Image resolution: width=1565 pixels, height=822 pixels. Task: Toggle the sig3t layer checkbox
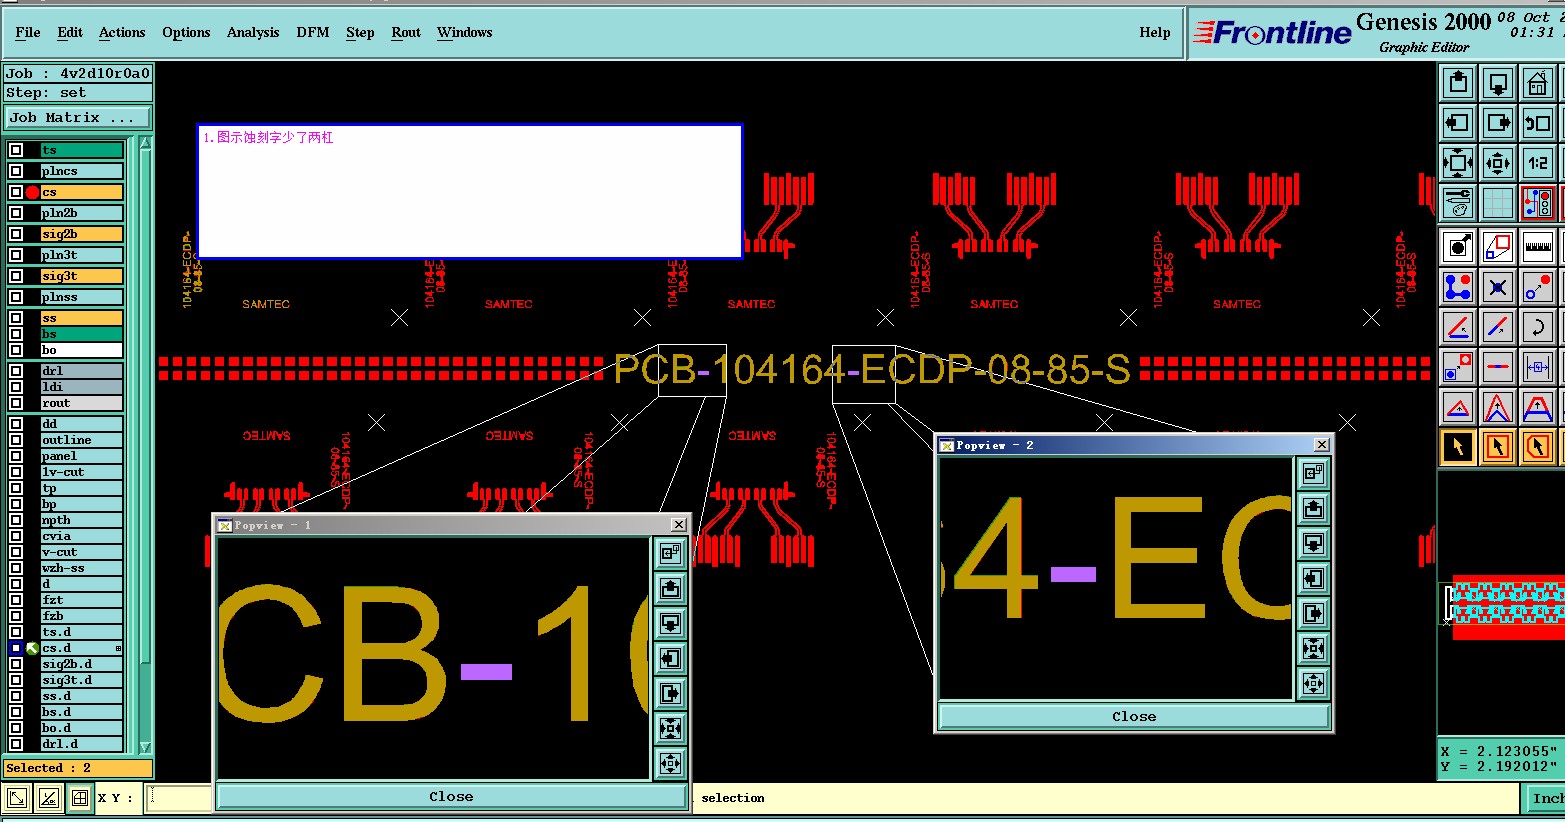[16, 276]
